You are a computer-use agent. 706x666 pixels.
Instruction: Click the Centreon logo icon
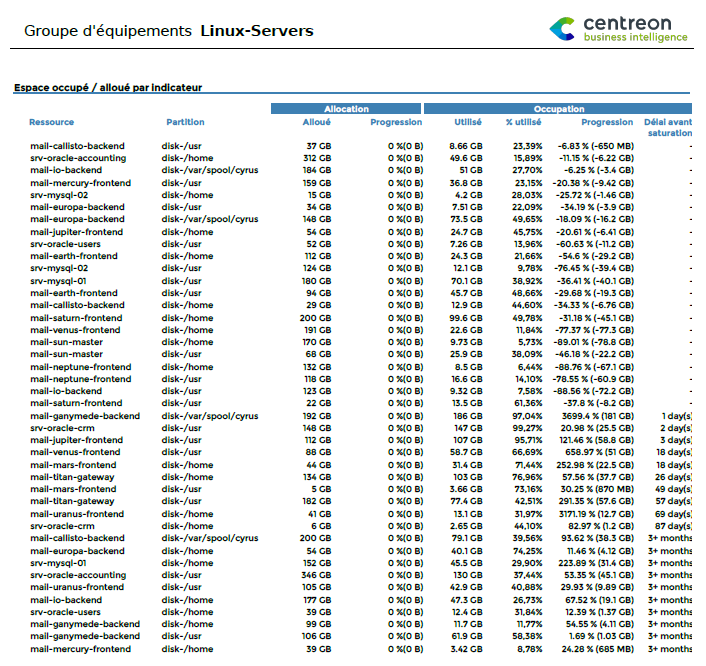click(563, 28)
